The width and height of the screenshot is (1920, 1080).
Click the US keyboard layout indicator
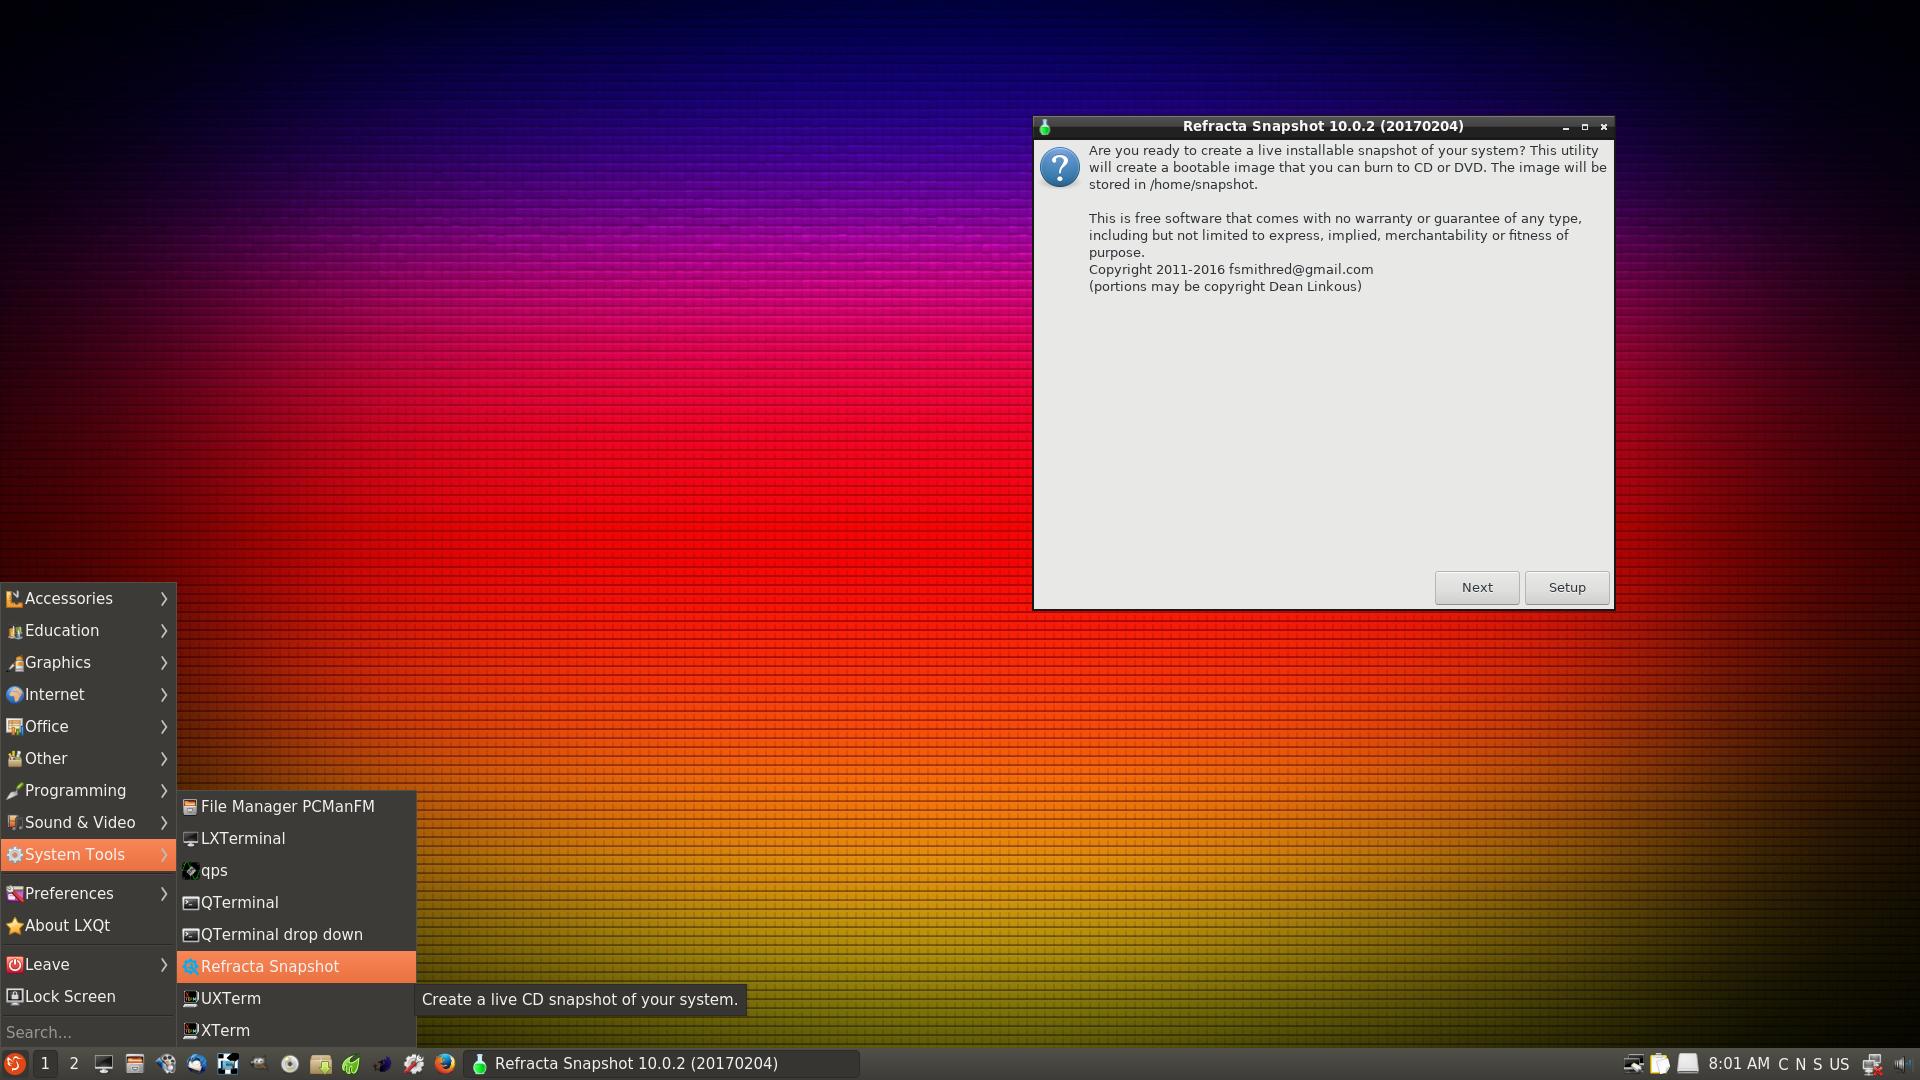click(1839, 1065)
